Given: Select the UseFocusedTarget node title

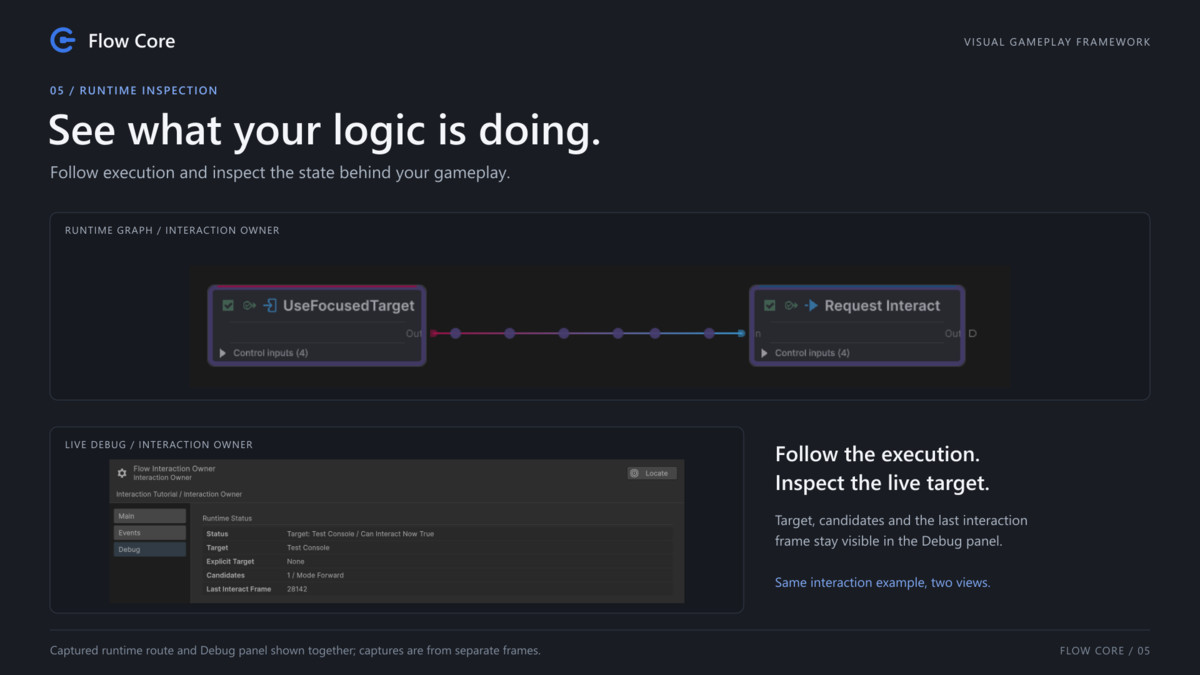Looking at the screenshot, I should point(348,306).
